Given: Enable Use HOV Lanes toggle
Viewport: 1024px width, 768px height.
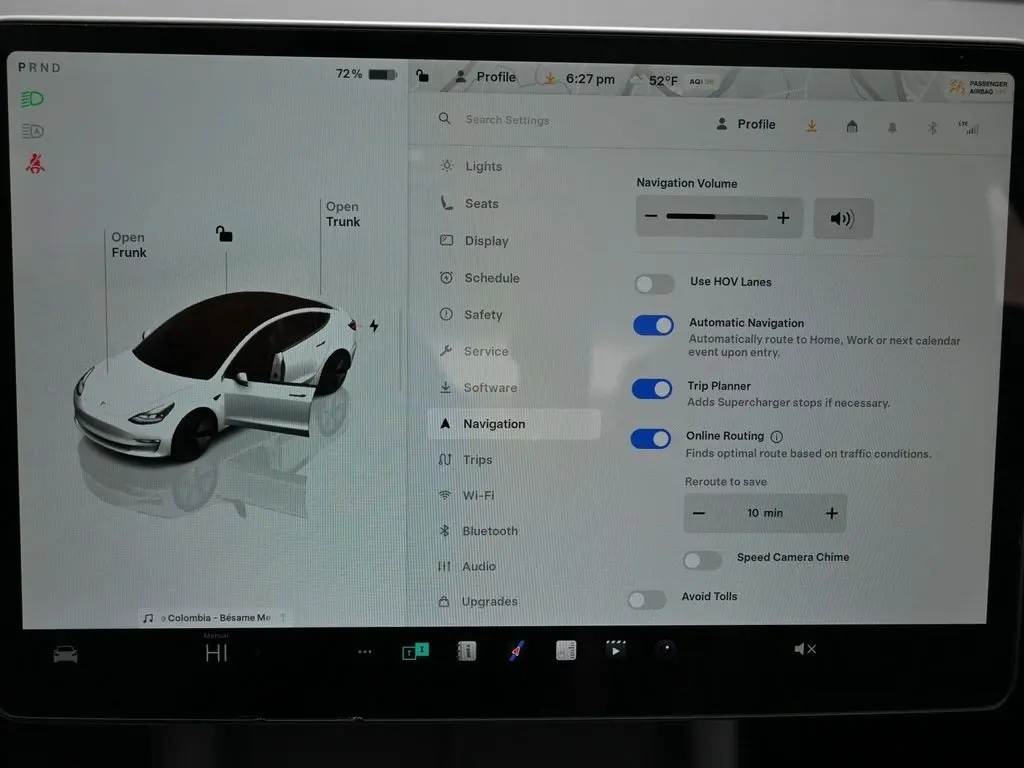Looking at the screenshot, I should (x=654, y=284).
